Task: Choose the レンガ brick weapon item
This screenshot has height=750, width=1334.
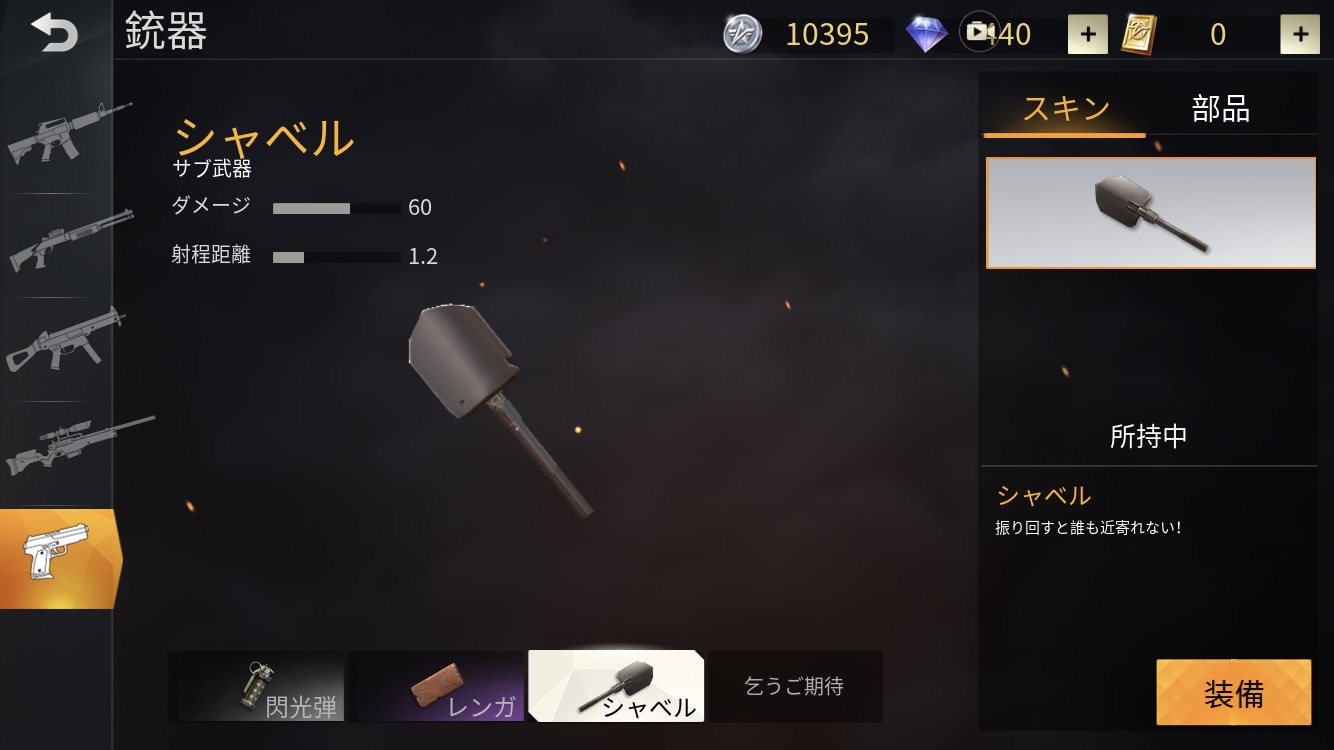Action: click(x=437, y=687)
